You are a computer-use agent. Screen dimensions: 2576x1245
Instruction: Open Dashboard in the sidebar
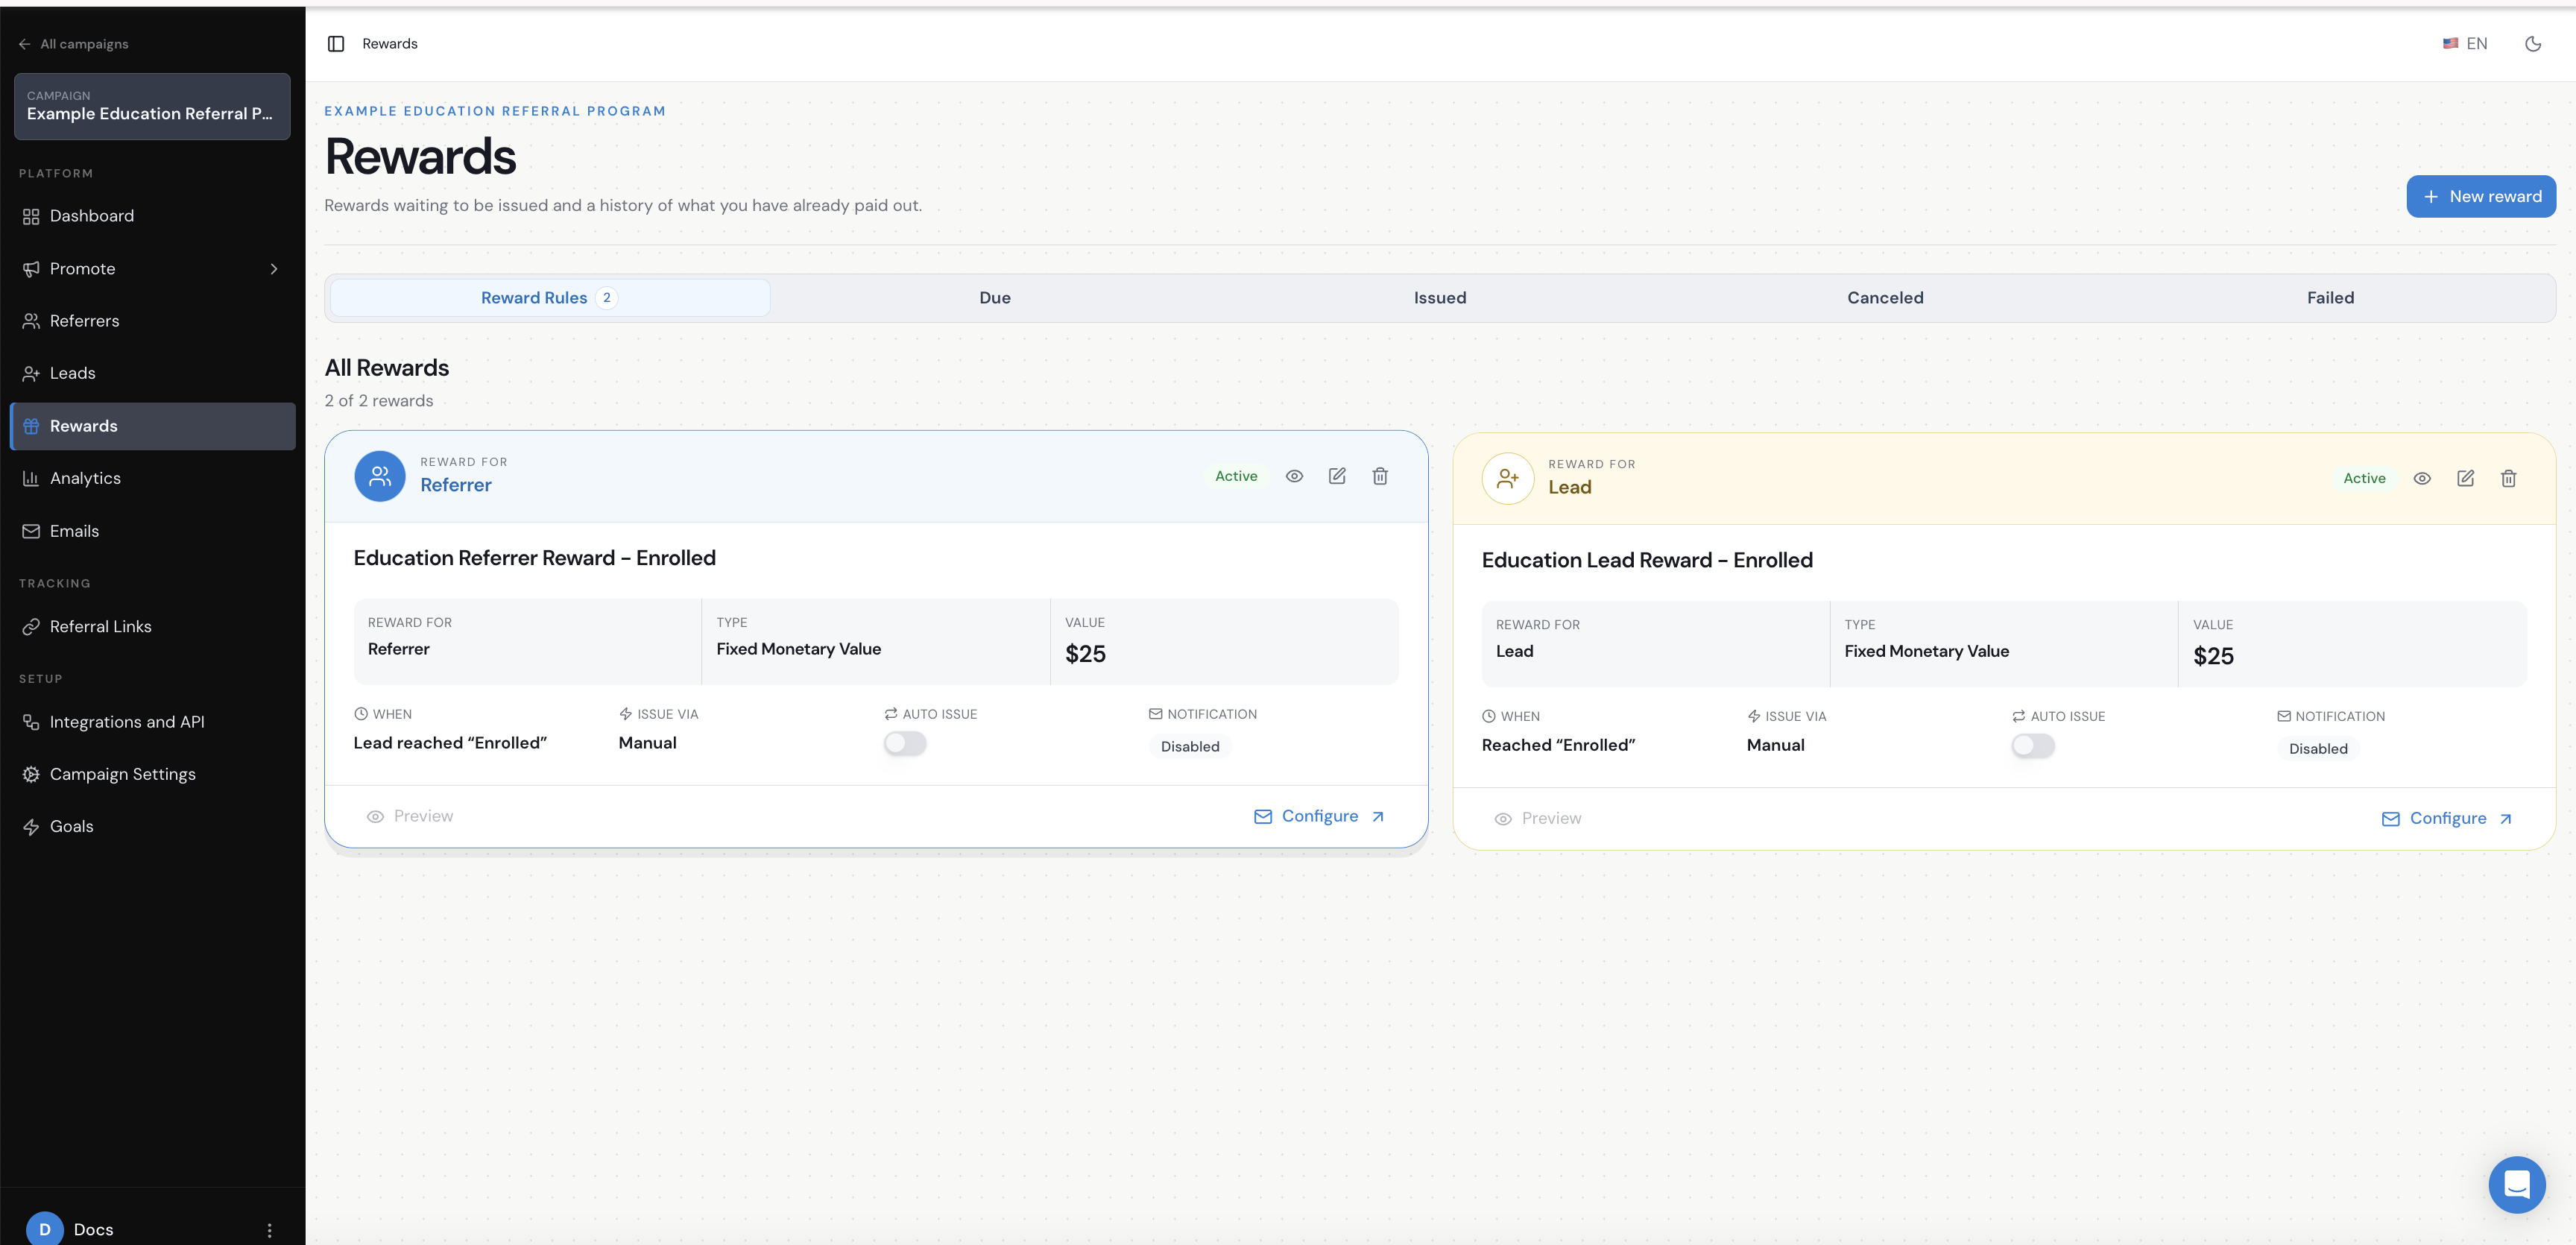pyautogui.click(x=153, y=216)
